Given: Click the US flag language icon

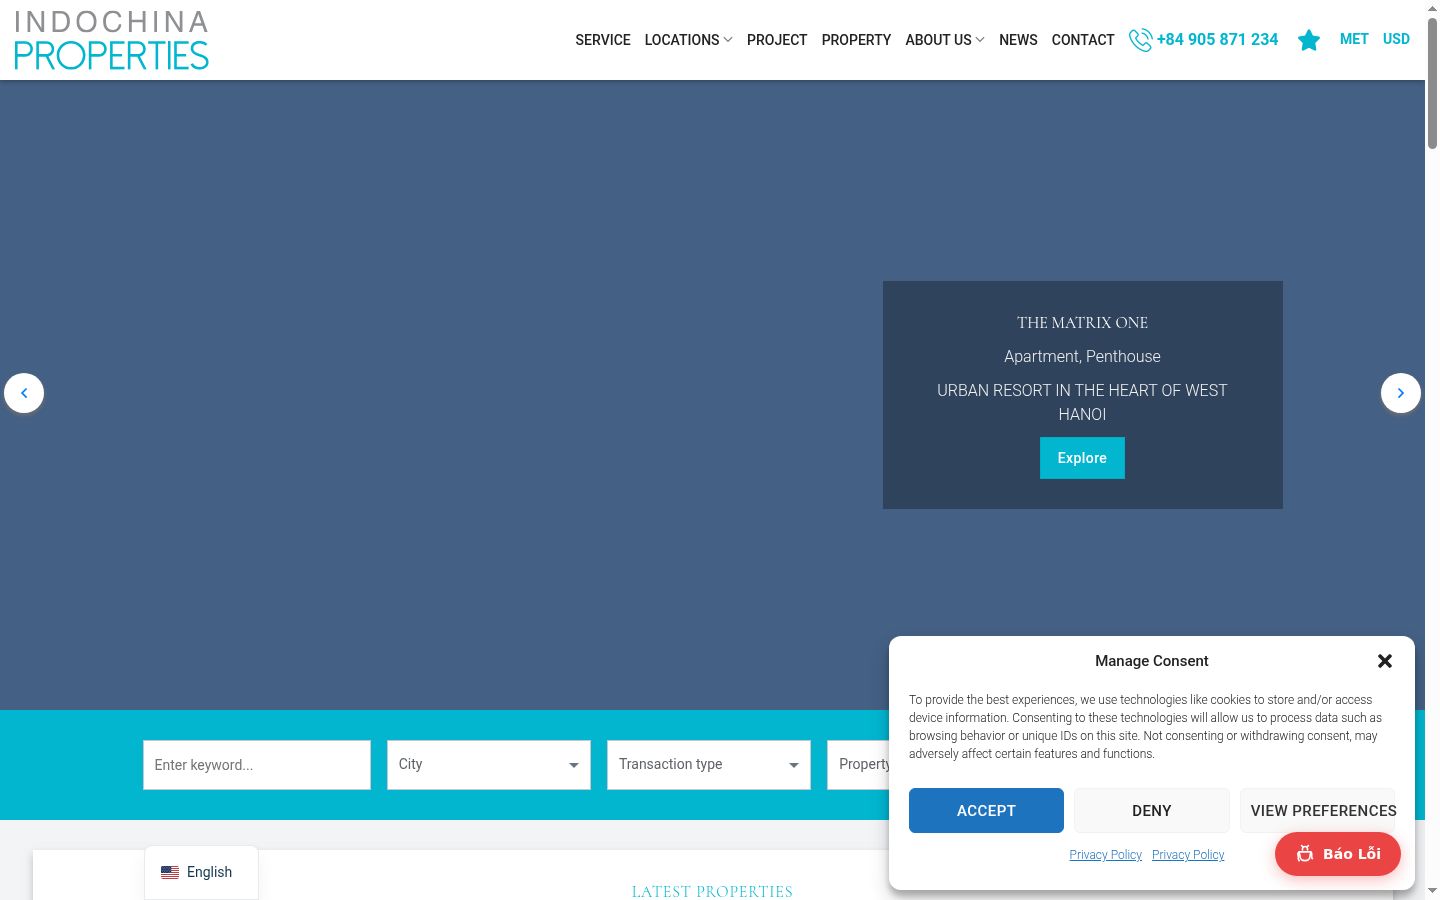Looking at the screenshot, I should point(170,872).
